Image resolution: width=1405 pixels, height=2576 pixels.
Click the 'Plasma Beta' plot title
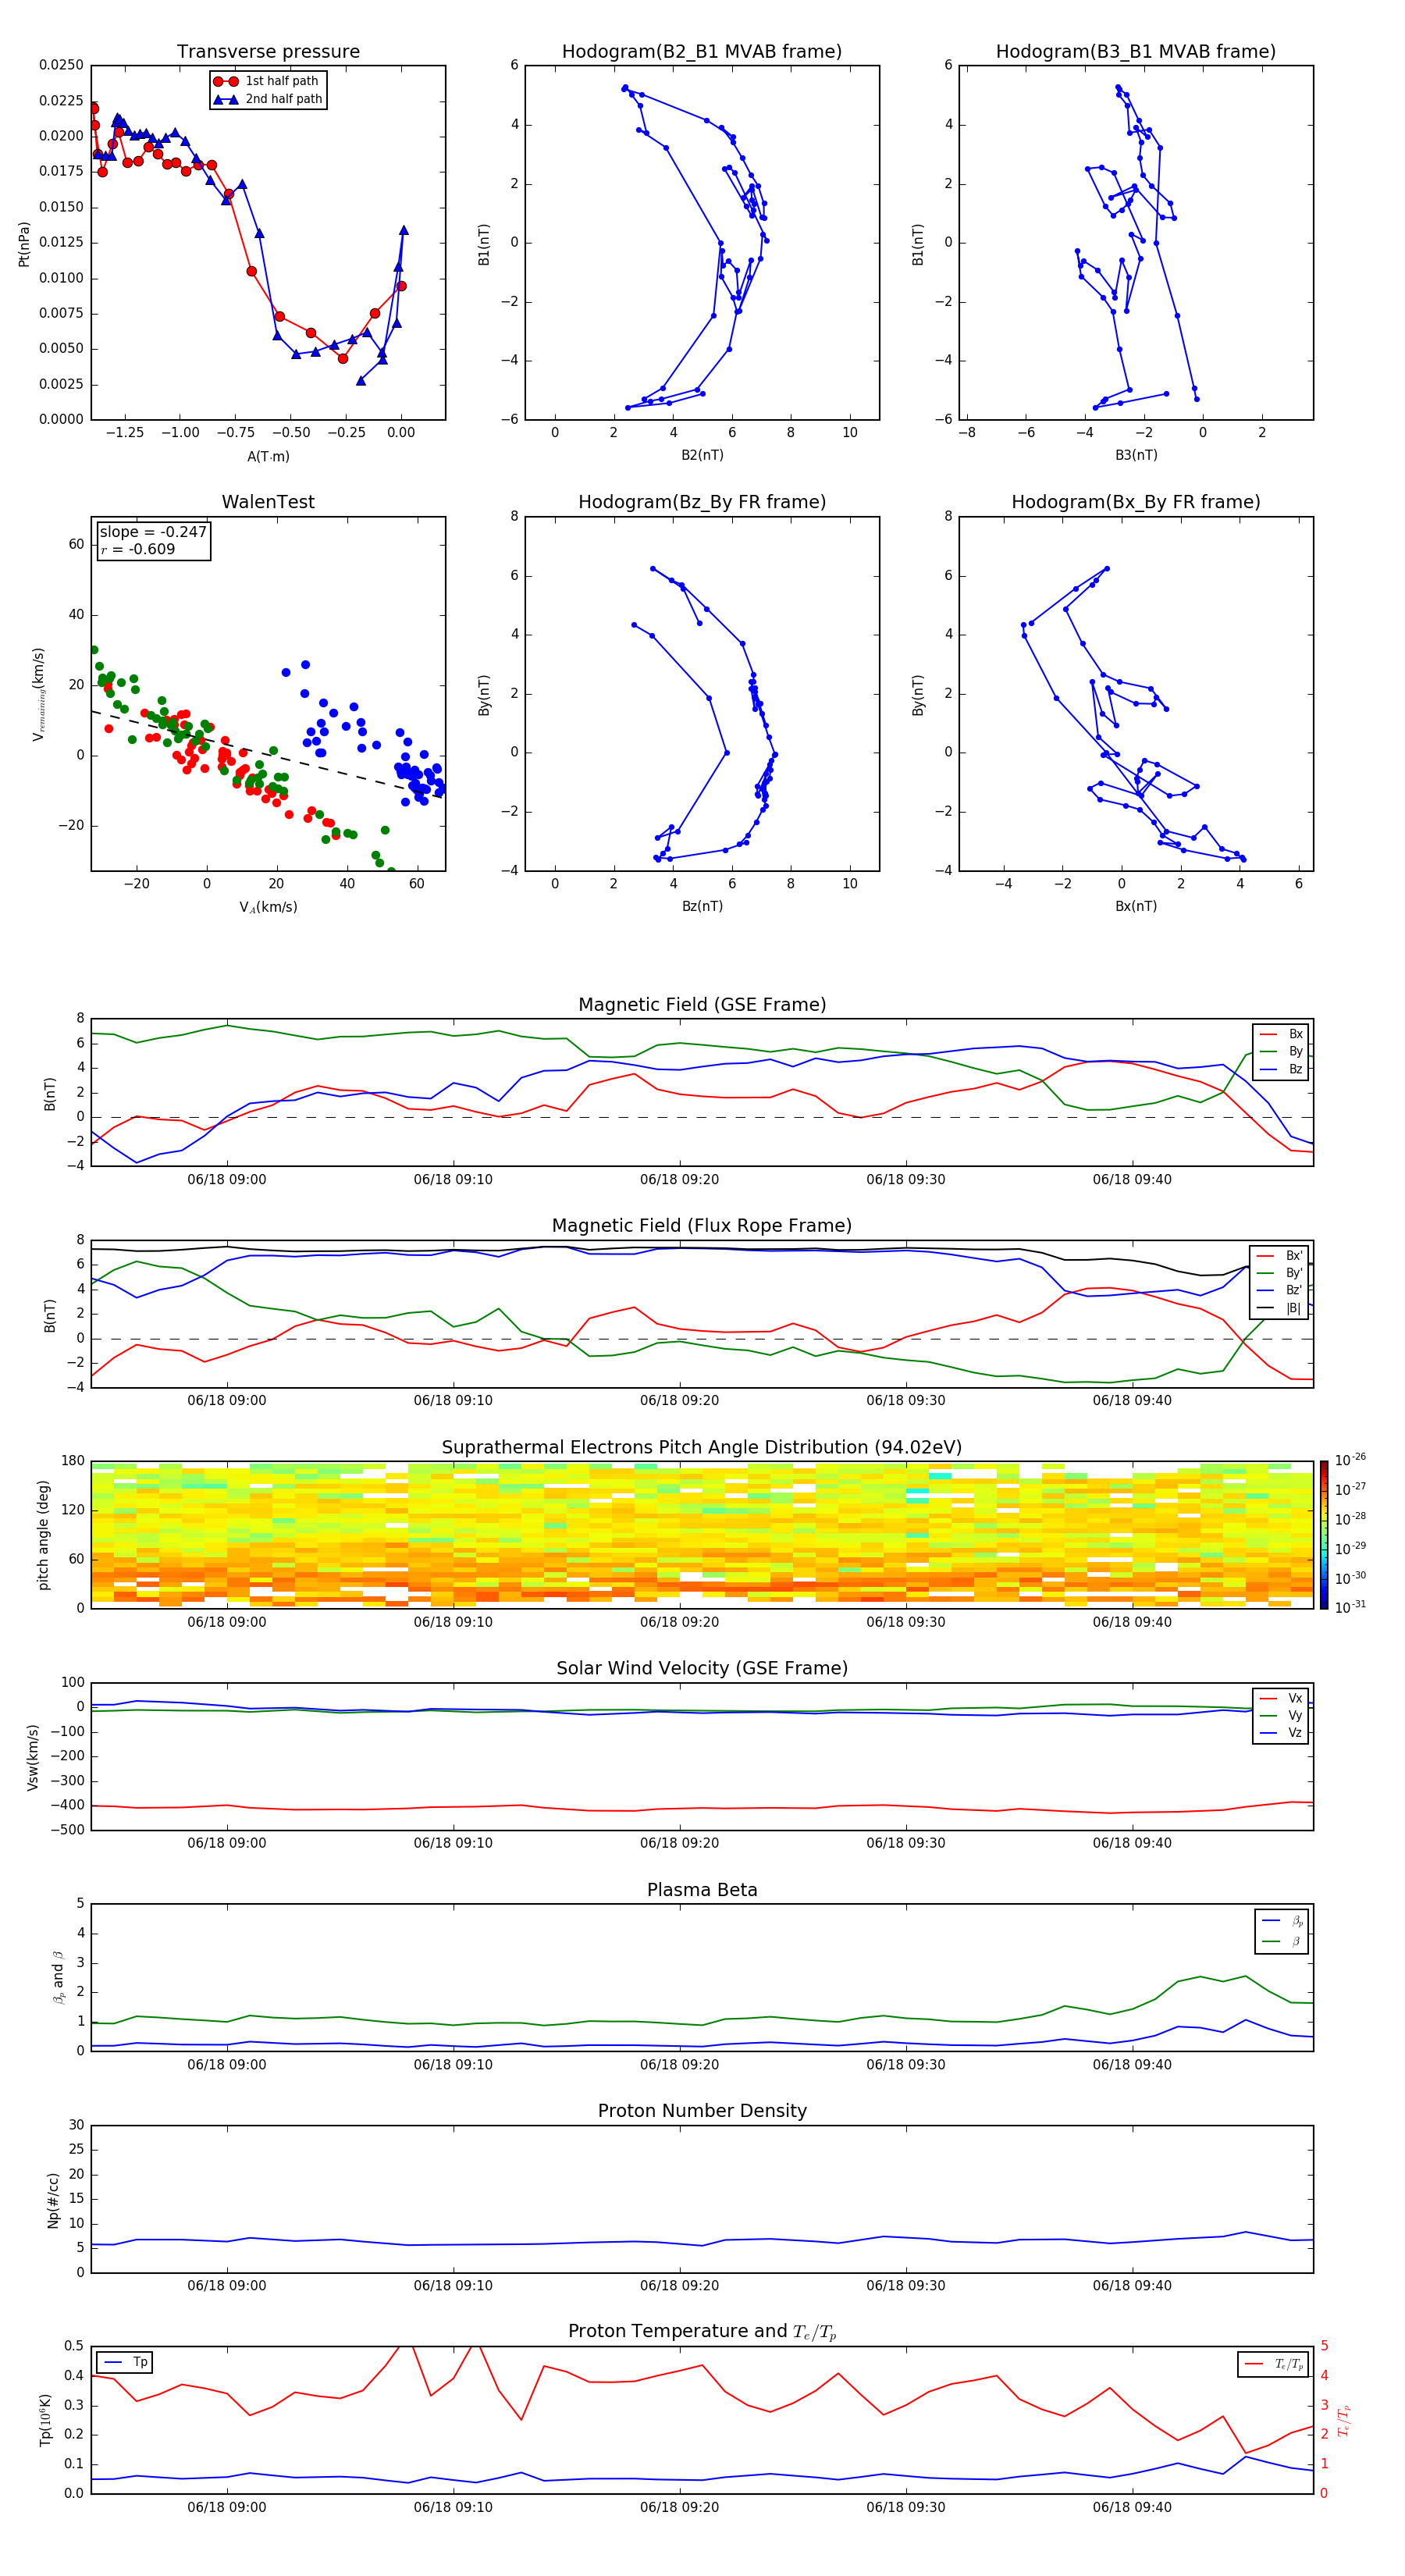(x=702, y=1890)
